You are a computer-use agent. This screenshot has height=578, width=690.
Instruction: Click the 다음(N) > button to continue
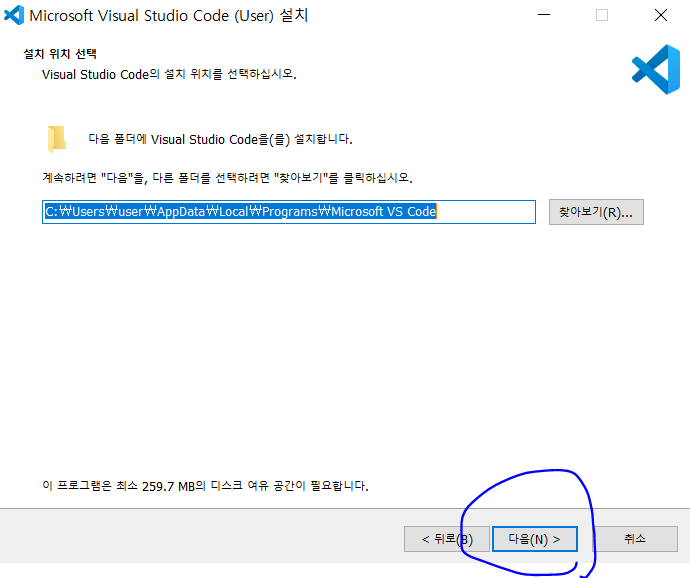tap(535, 539)
